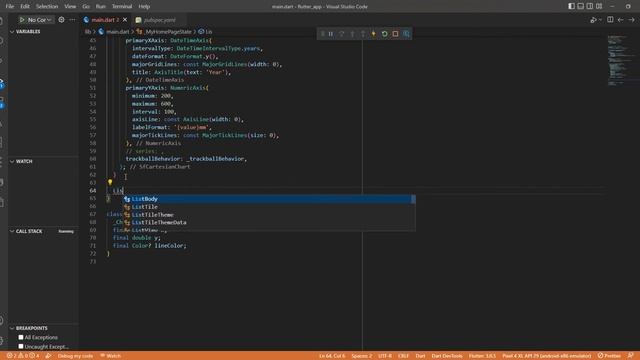Screen dimensions: 640x360
Task: Customize layout icon in title bar
Action: tap(599, 6)
